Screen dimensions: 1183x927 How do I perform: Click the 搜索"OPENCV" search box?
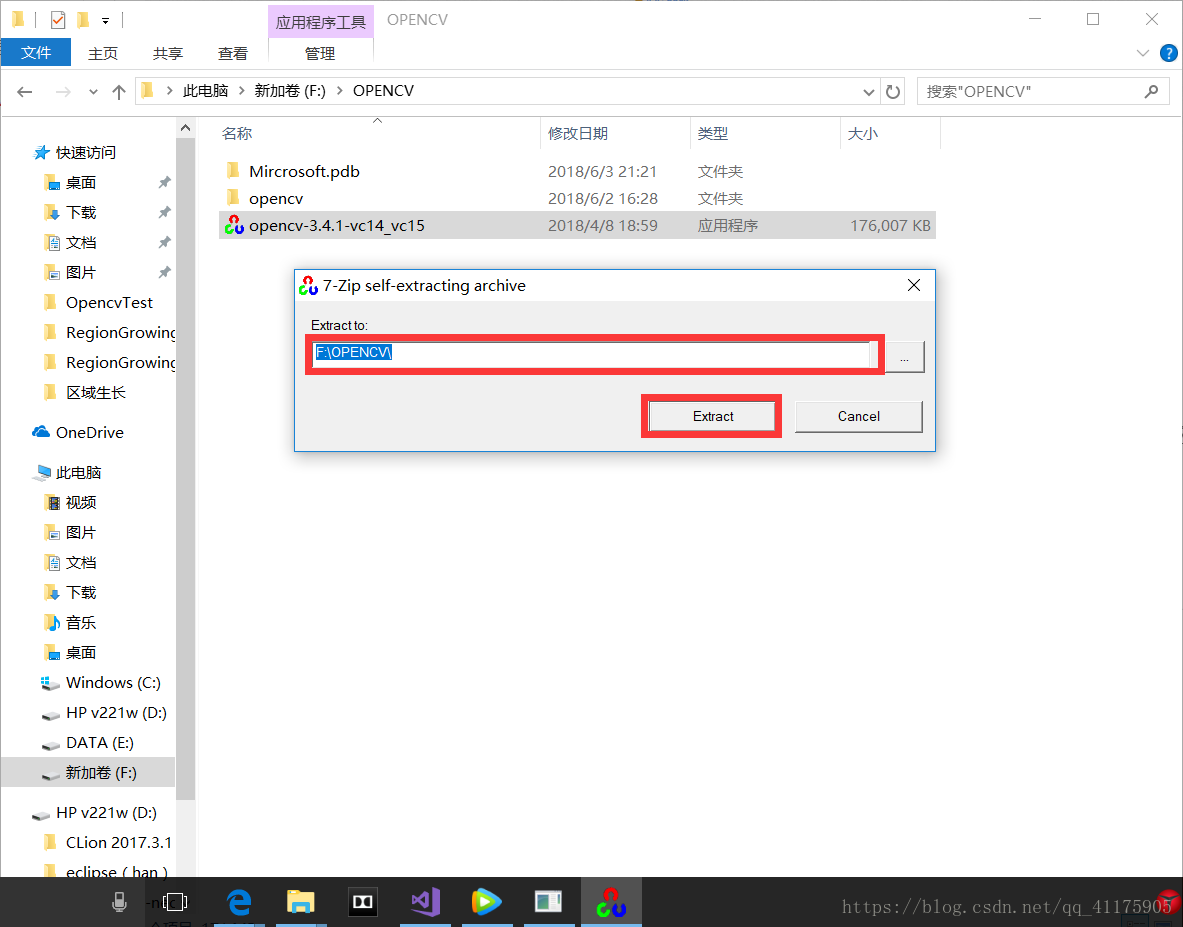[x=1031, y=92]
